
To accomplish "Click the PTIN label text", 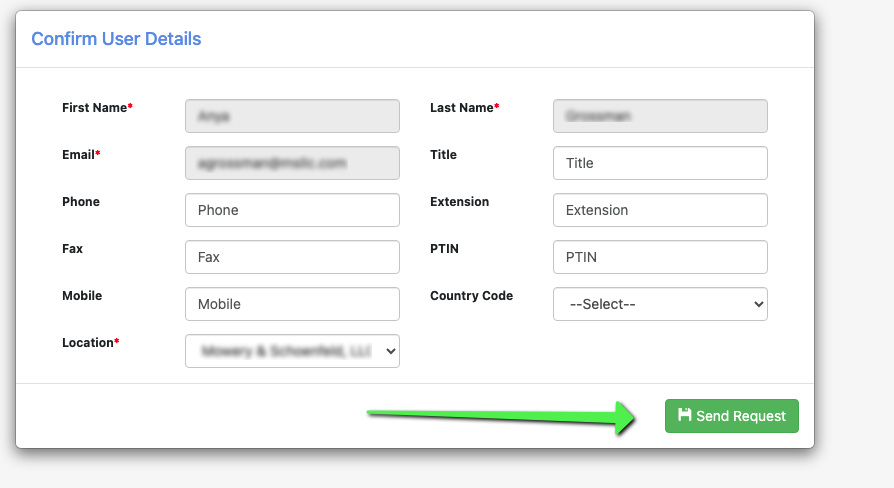I will coord(444,249).
